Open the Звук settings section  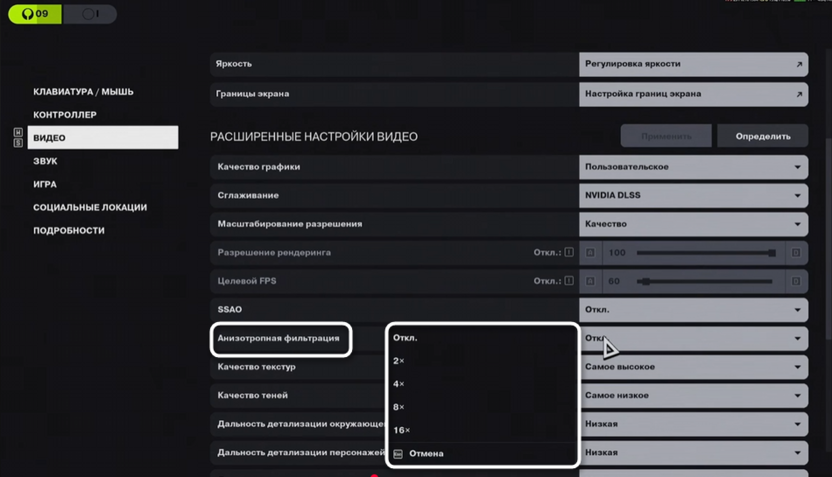coord(45,161)
